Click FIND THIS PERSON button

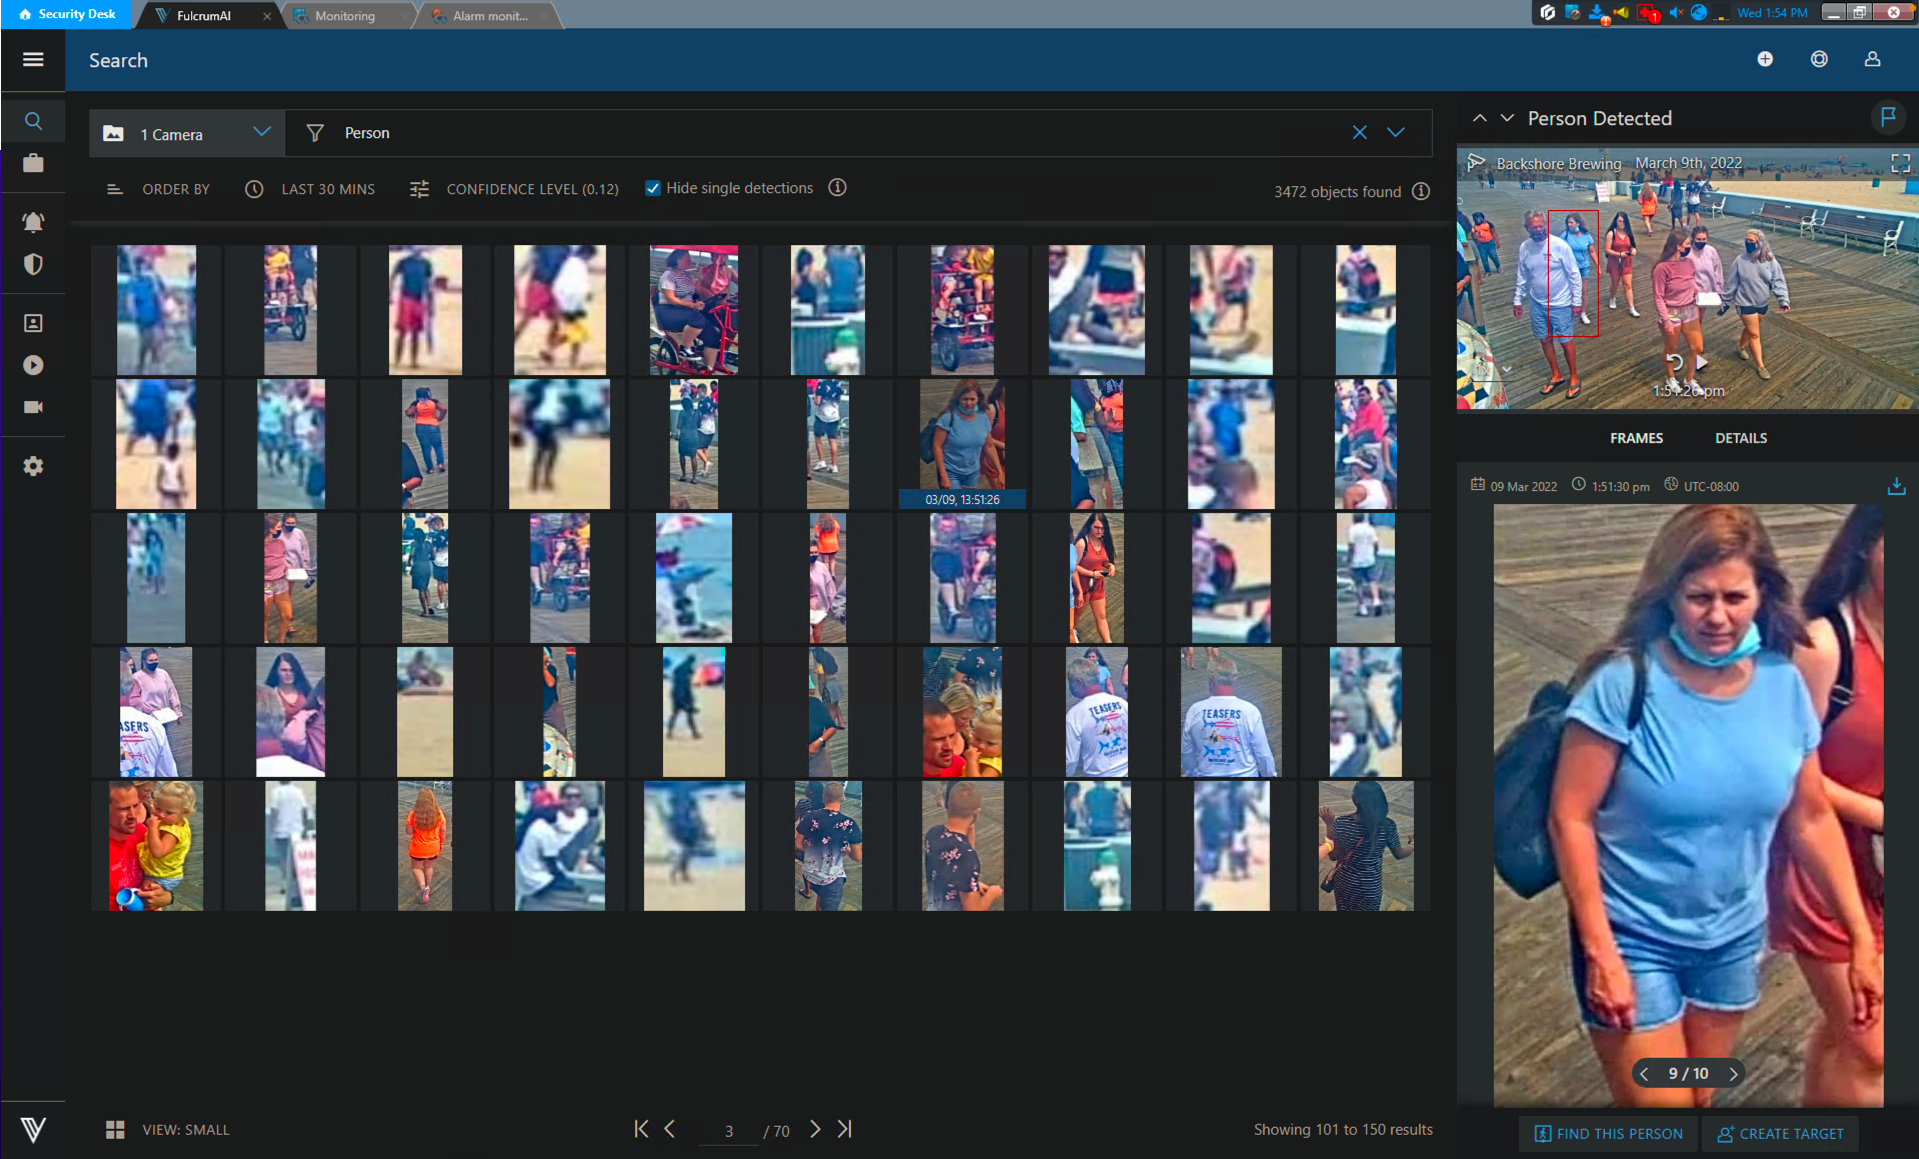click(x=1607, y=1133)
